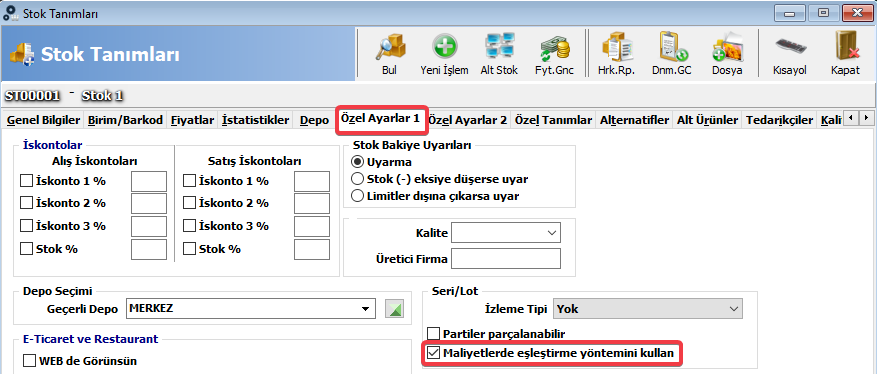Open the Bul search icon
This screenshot has width=877, height=374.
(x=389, y=48)
